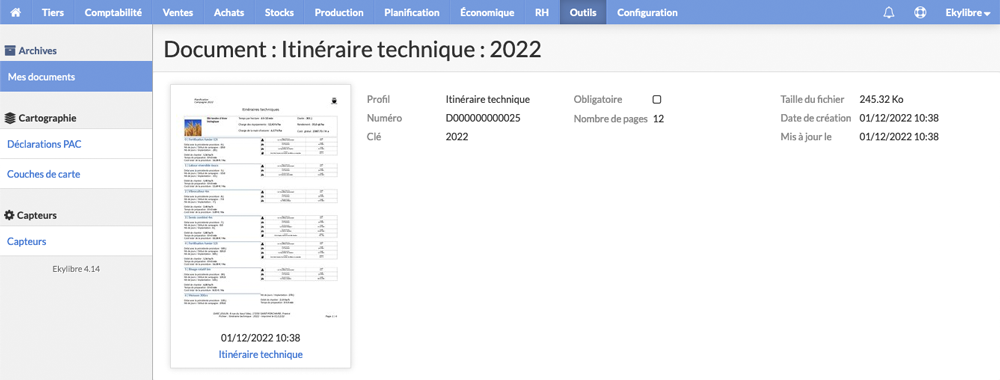This screenshot has width=1000, height=380.
Task: Click the Profil value Itinéraire technique
Action: click(x=488, y=99)
